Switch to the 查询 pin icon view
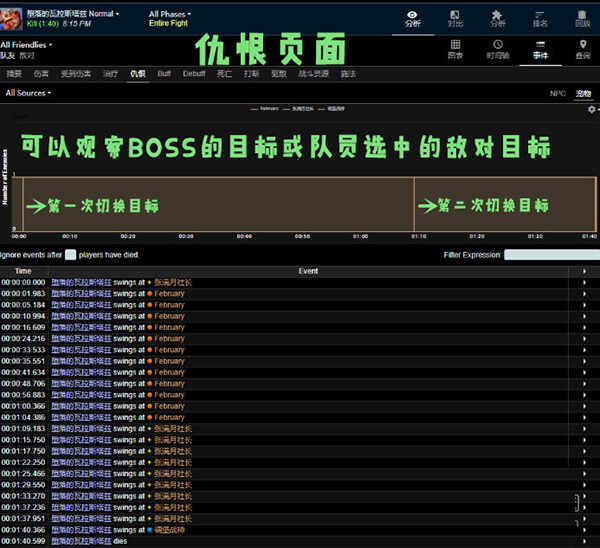This screenshot has height=548, width=600. (583, 50)
